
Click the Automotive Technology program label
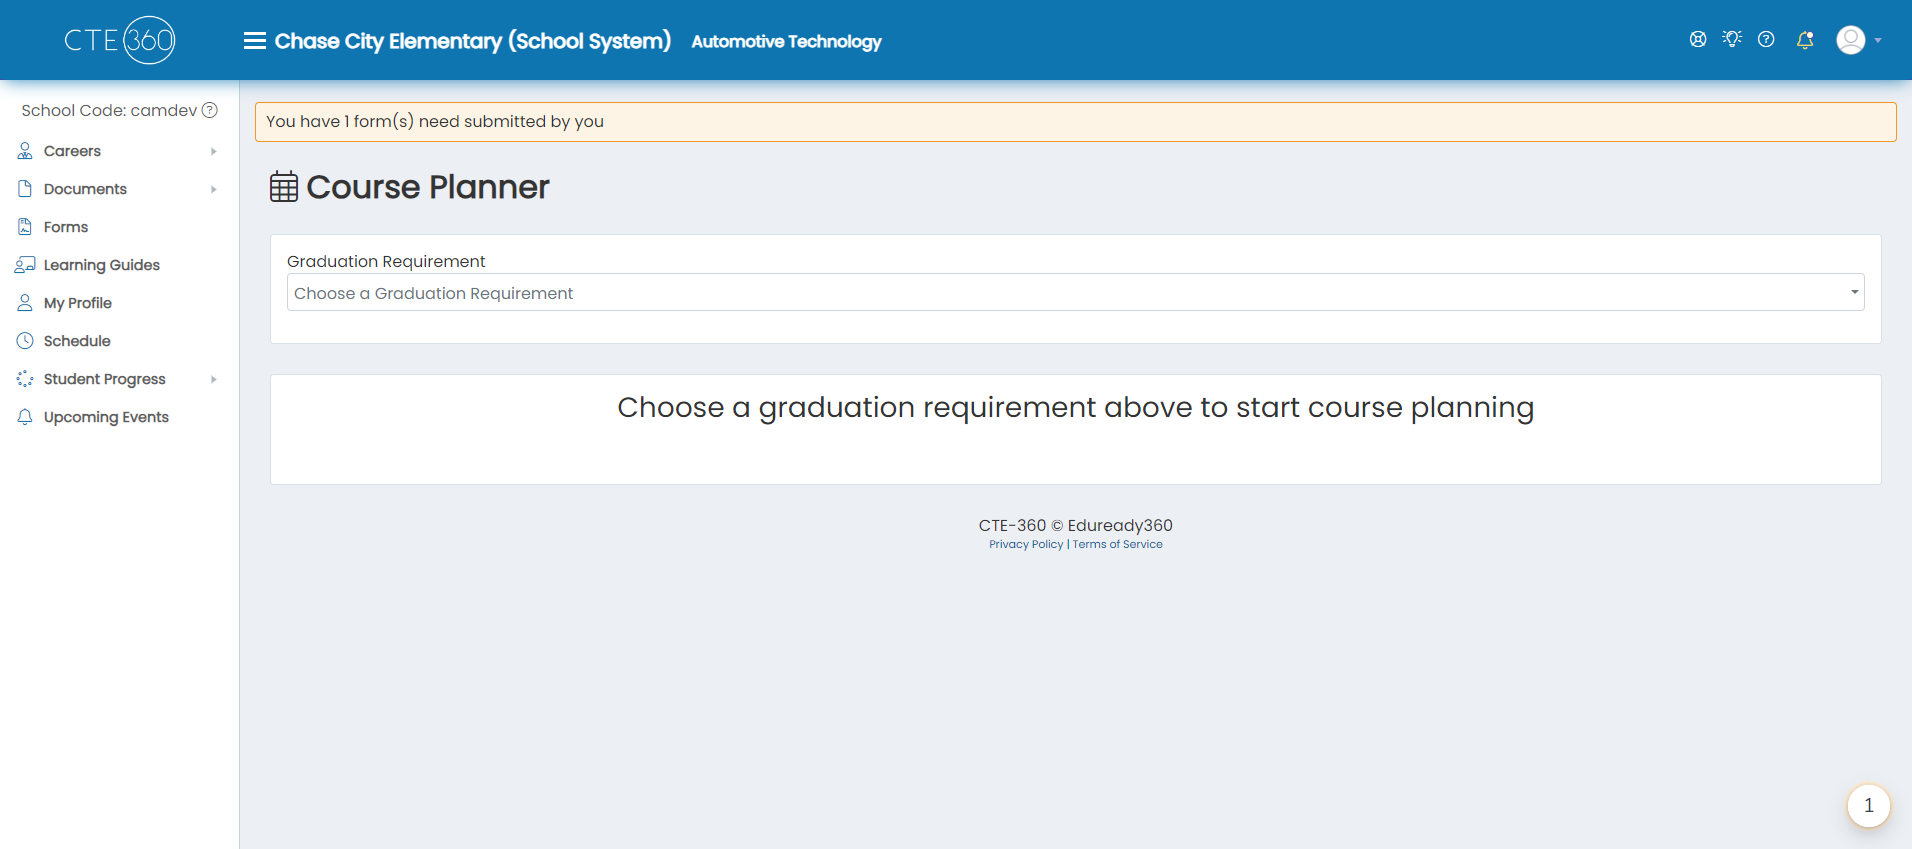[786, 41]
